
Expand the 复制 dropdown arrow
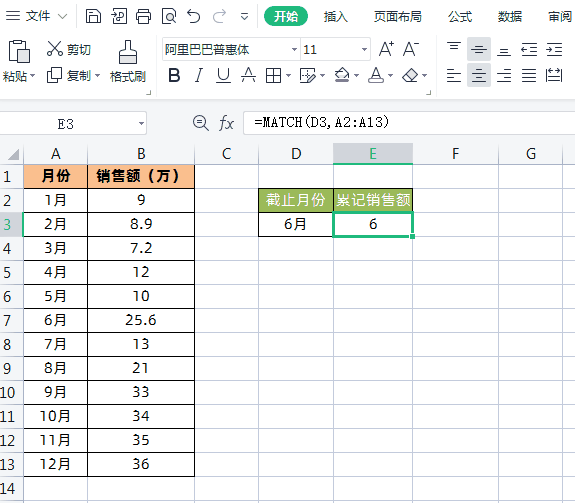pyautogui.click(x=98, y=76)
